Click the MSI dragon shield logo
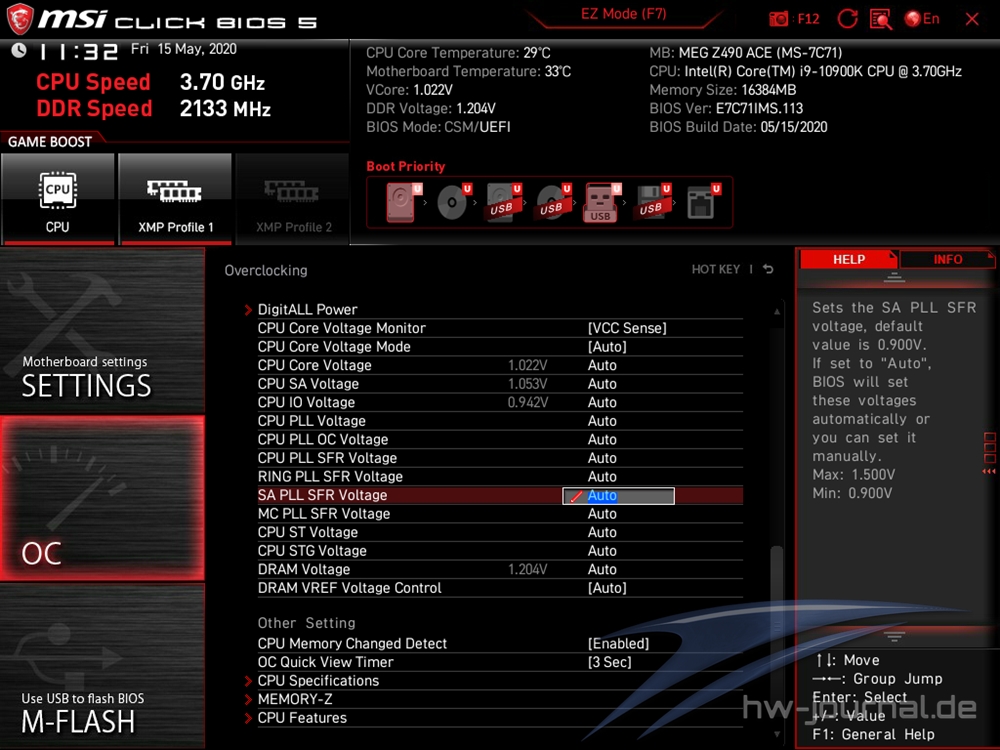Screen dimensions: 1000x750 [x=20, y=18]
